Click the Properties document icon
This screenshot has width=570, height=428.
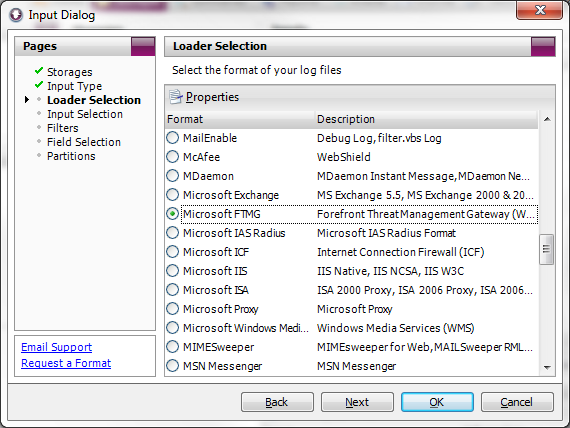(x=176, y=97)
